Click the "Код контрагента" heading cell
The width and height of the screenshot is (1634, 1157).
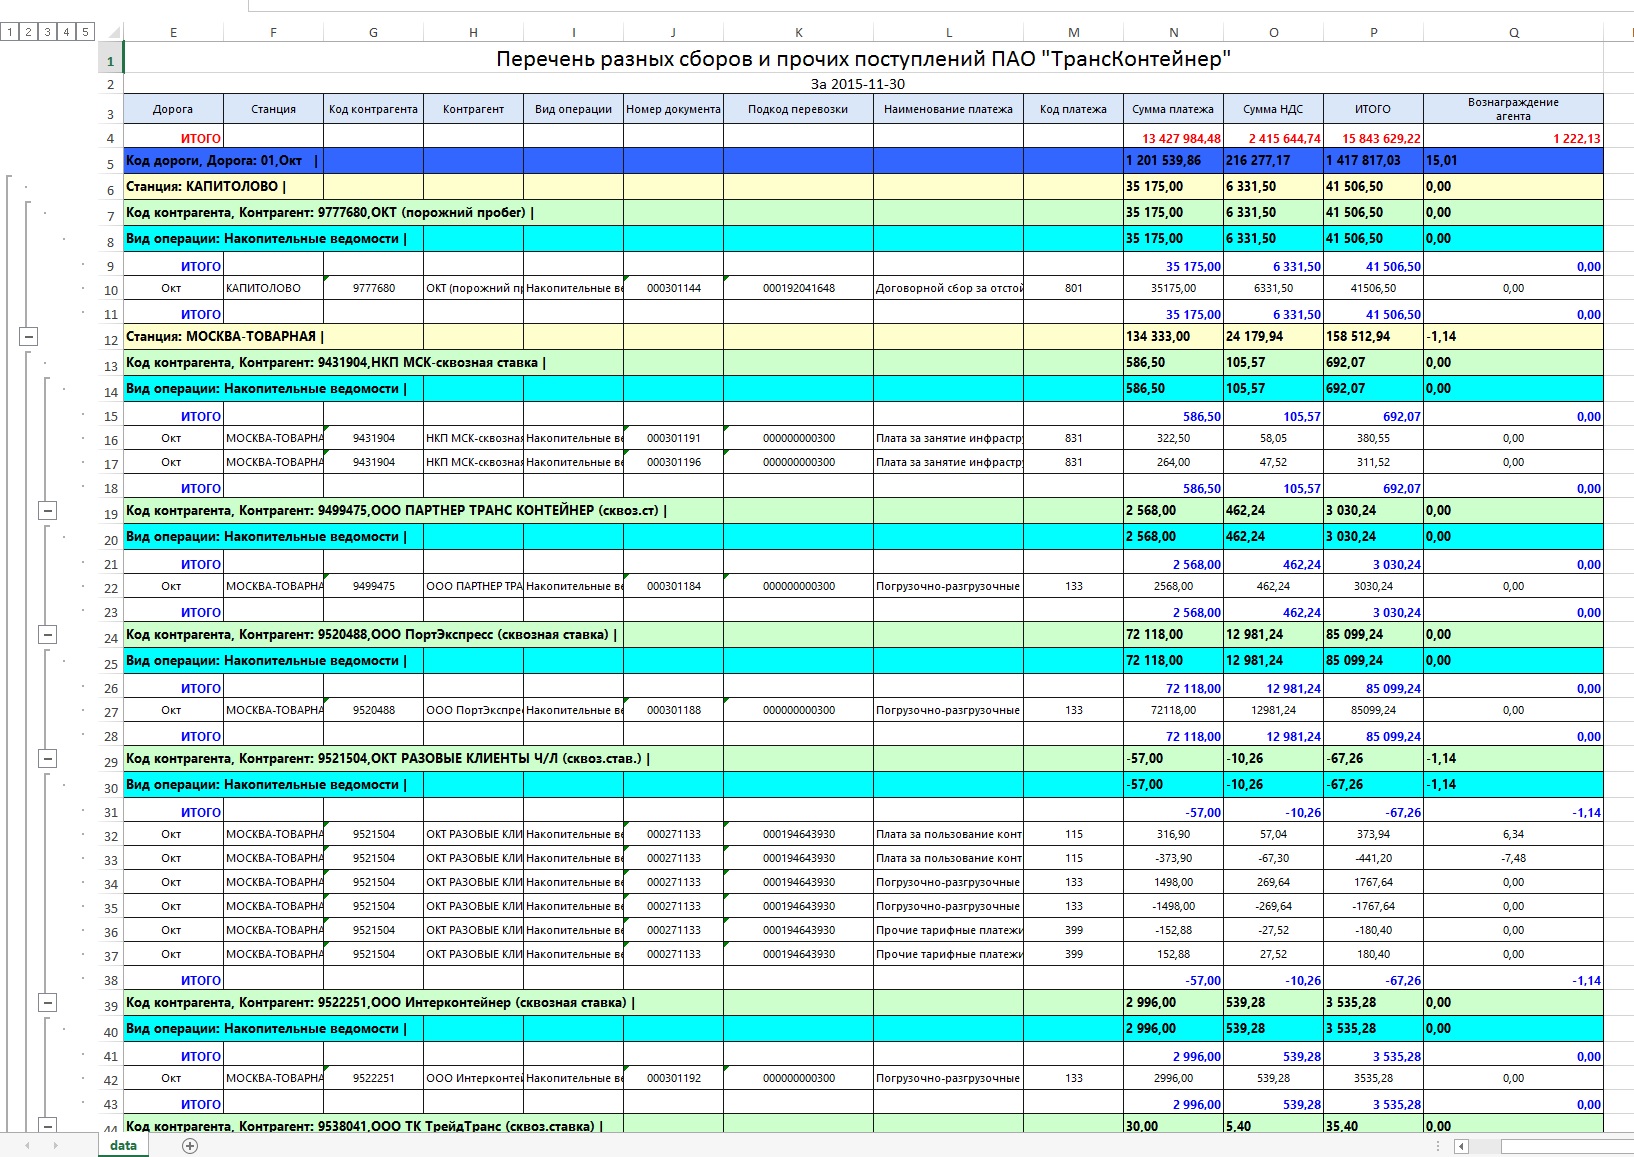pos(373,109)
